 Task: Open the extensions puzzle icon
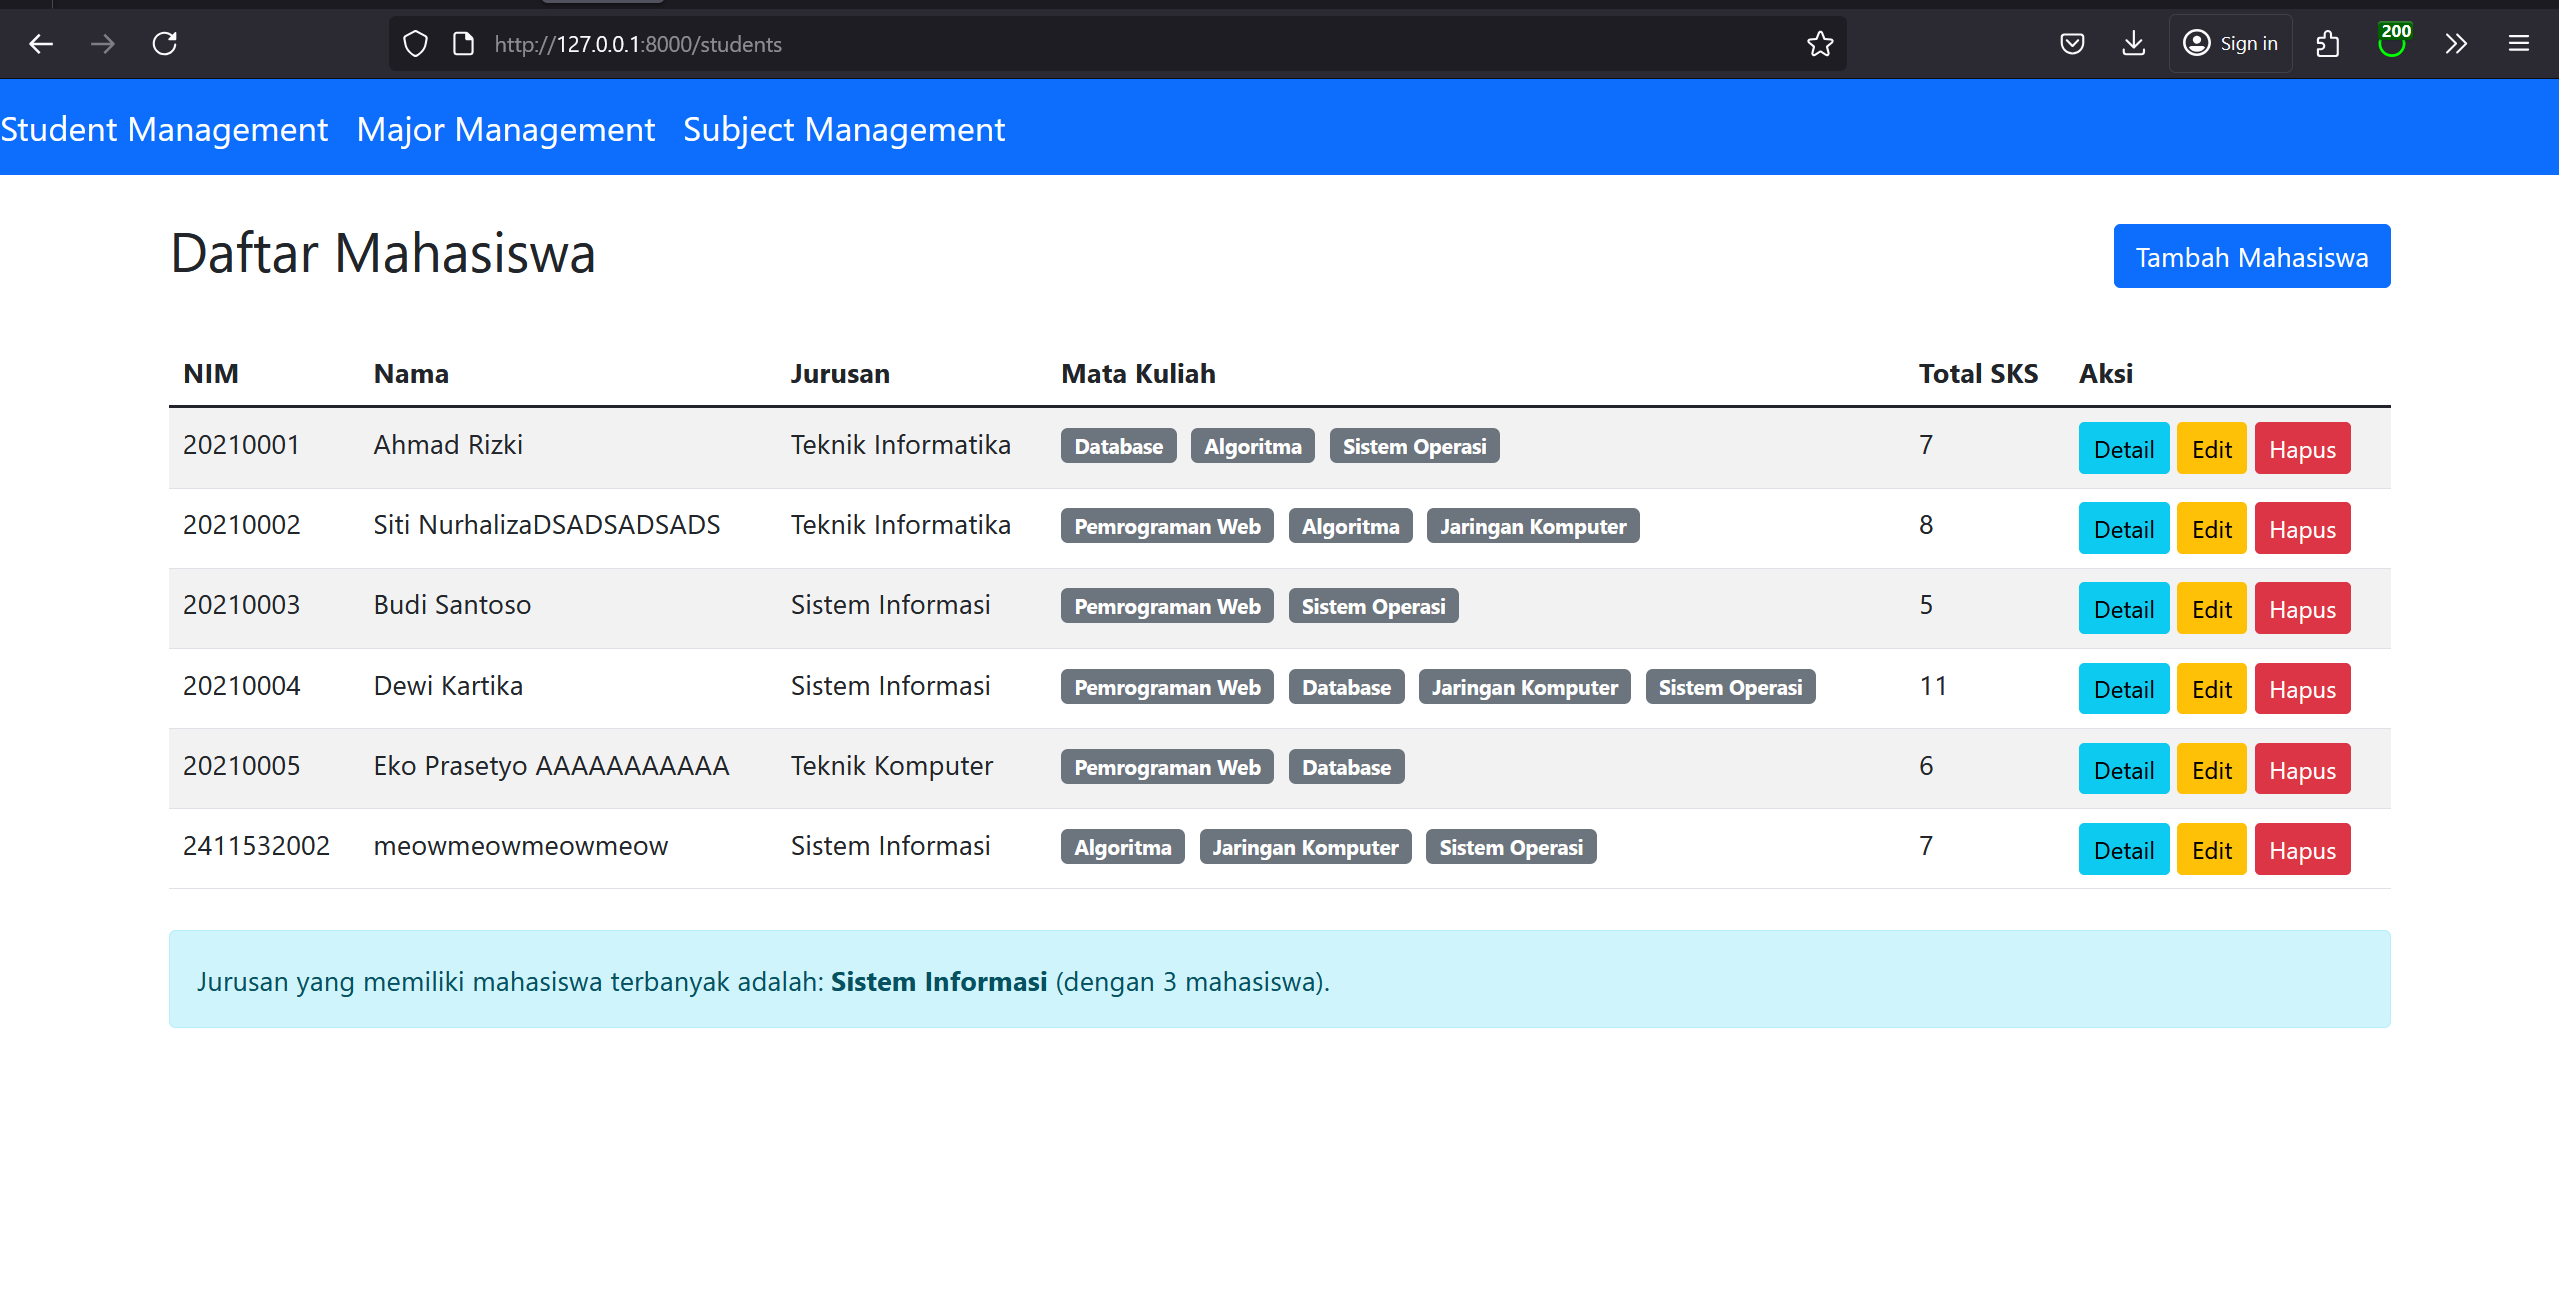tap(2327, 44)
